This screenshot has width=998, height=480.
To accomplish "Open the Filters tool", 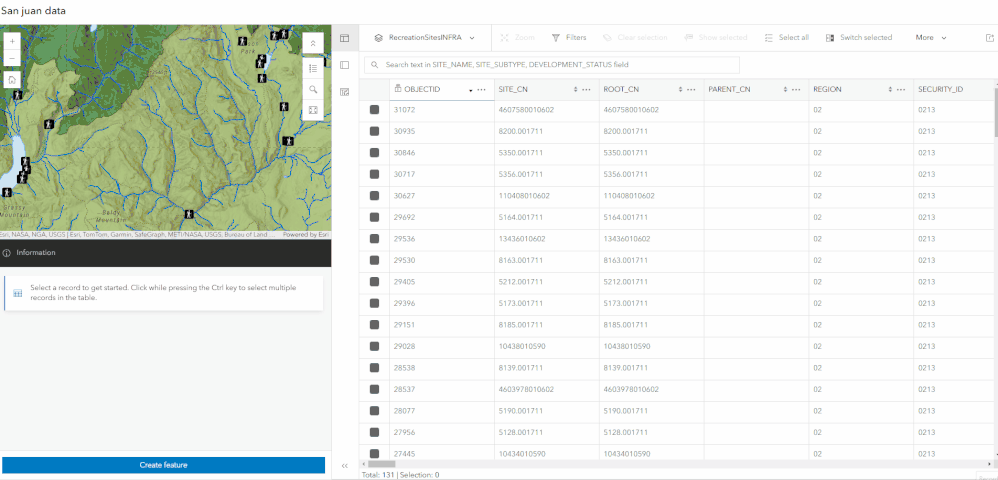I will [x=569, y=38].
